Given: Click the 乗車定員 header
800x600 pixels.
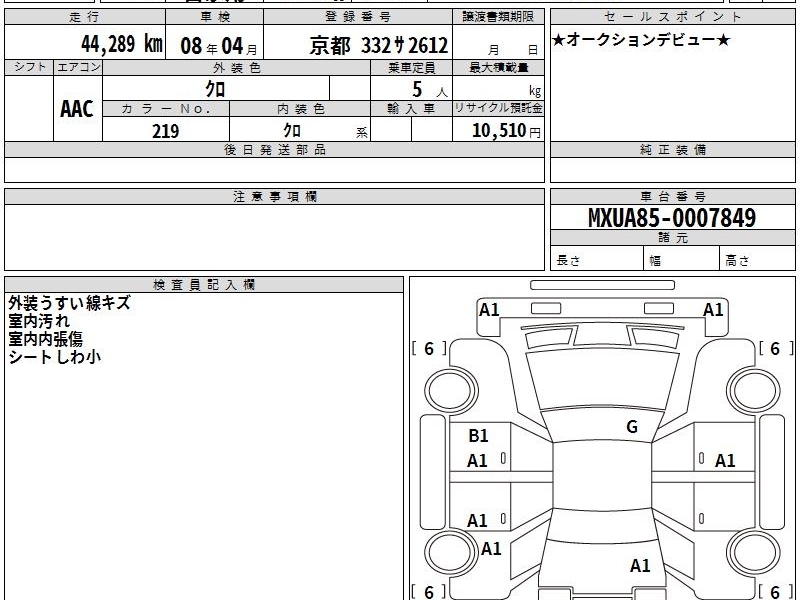Looking at the screenshot, I should click(411, 68).
